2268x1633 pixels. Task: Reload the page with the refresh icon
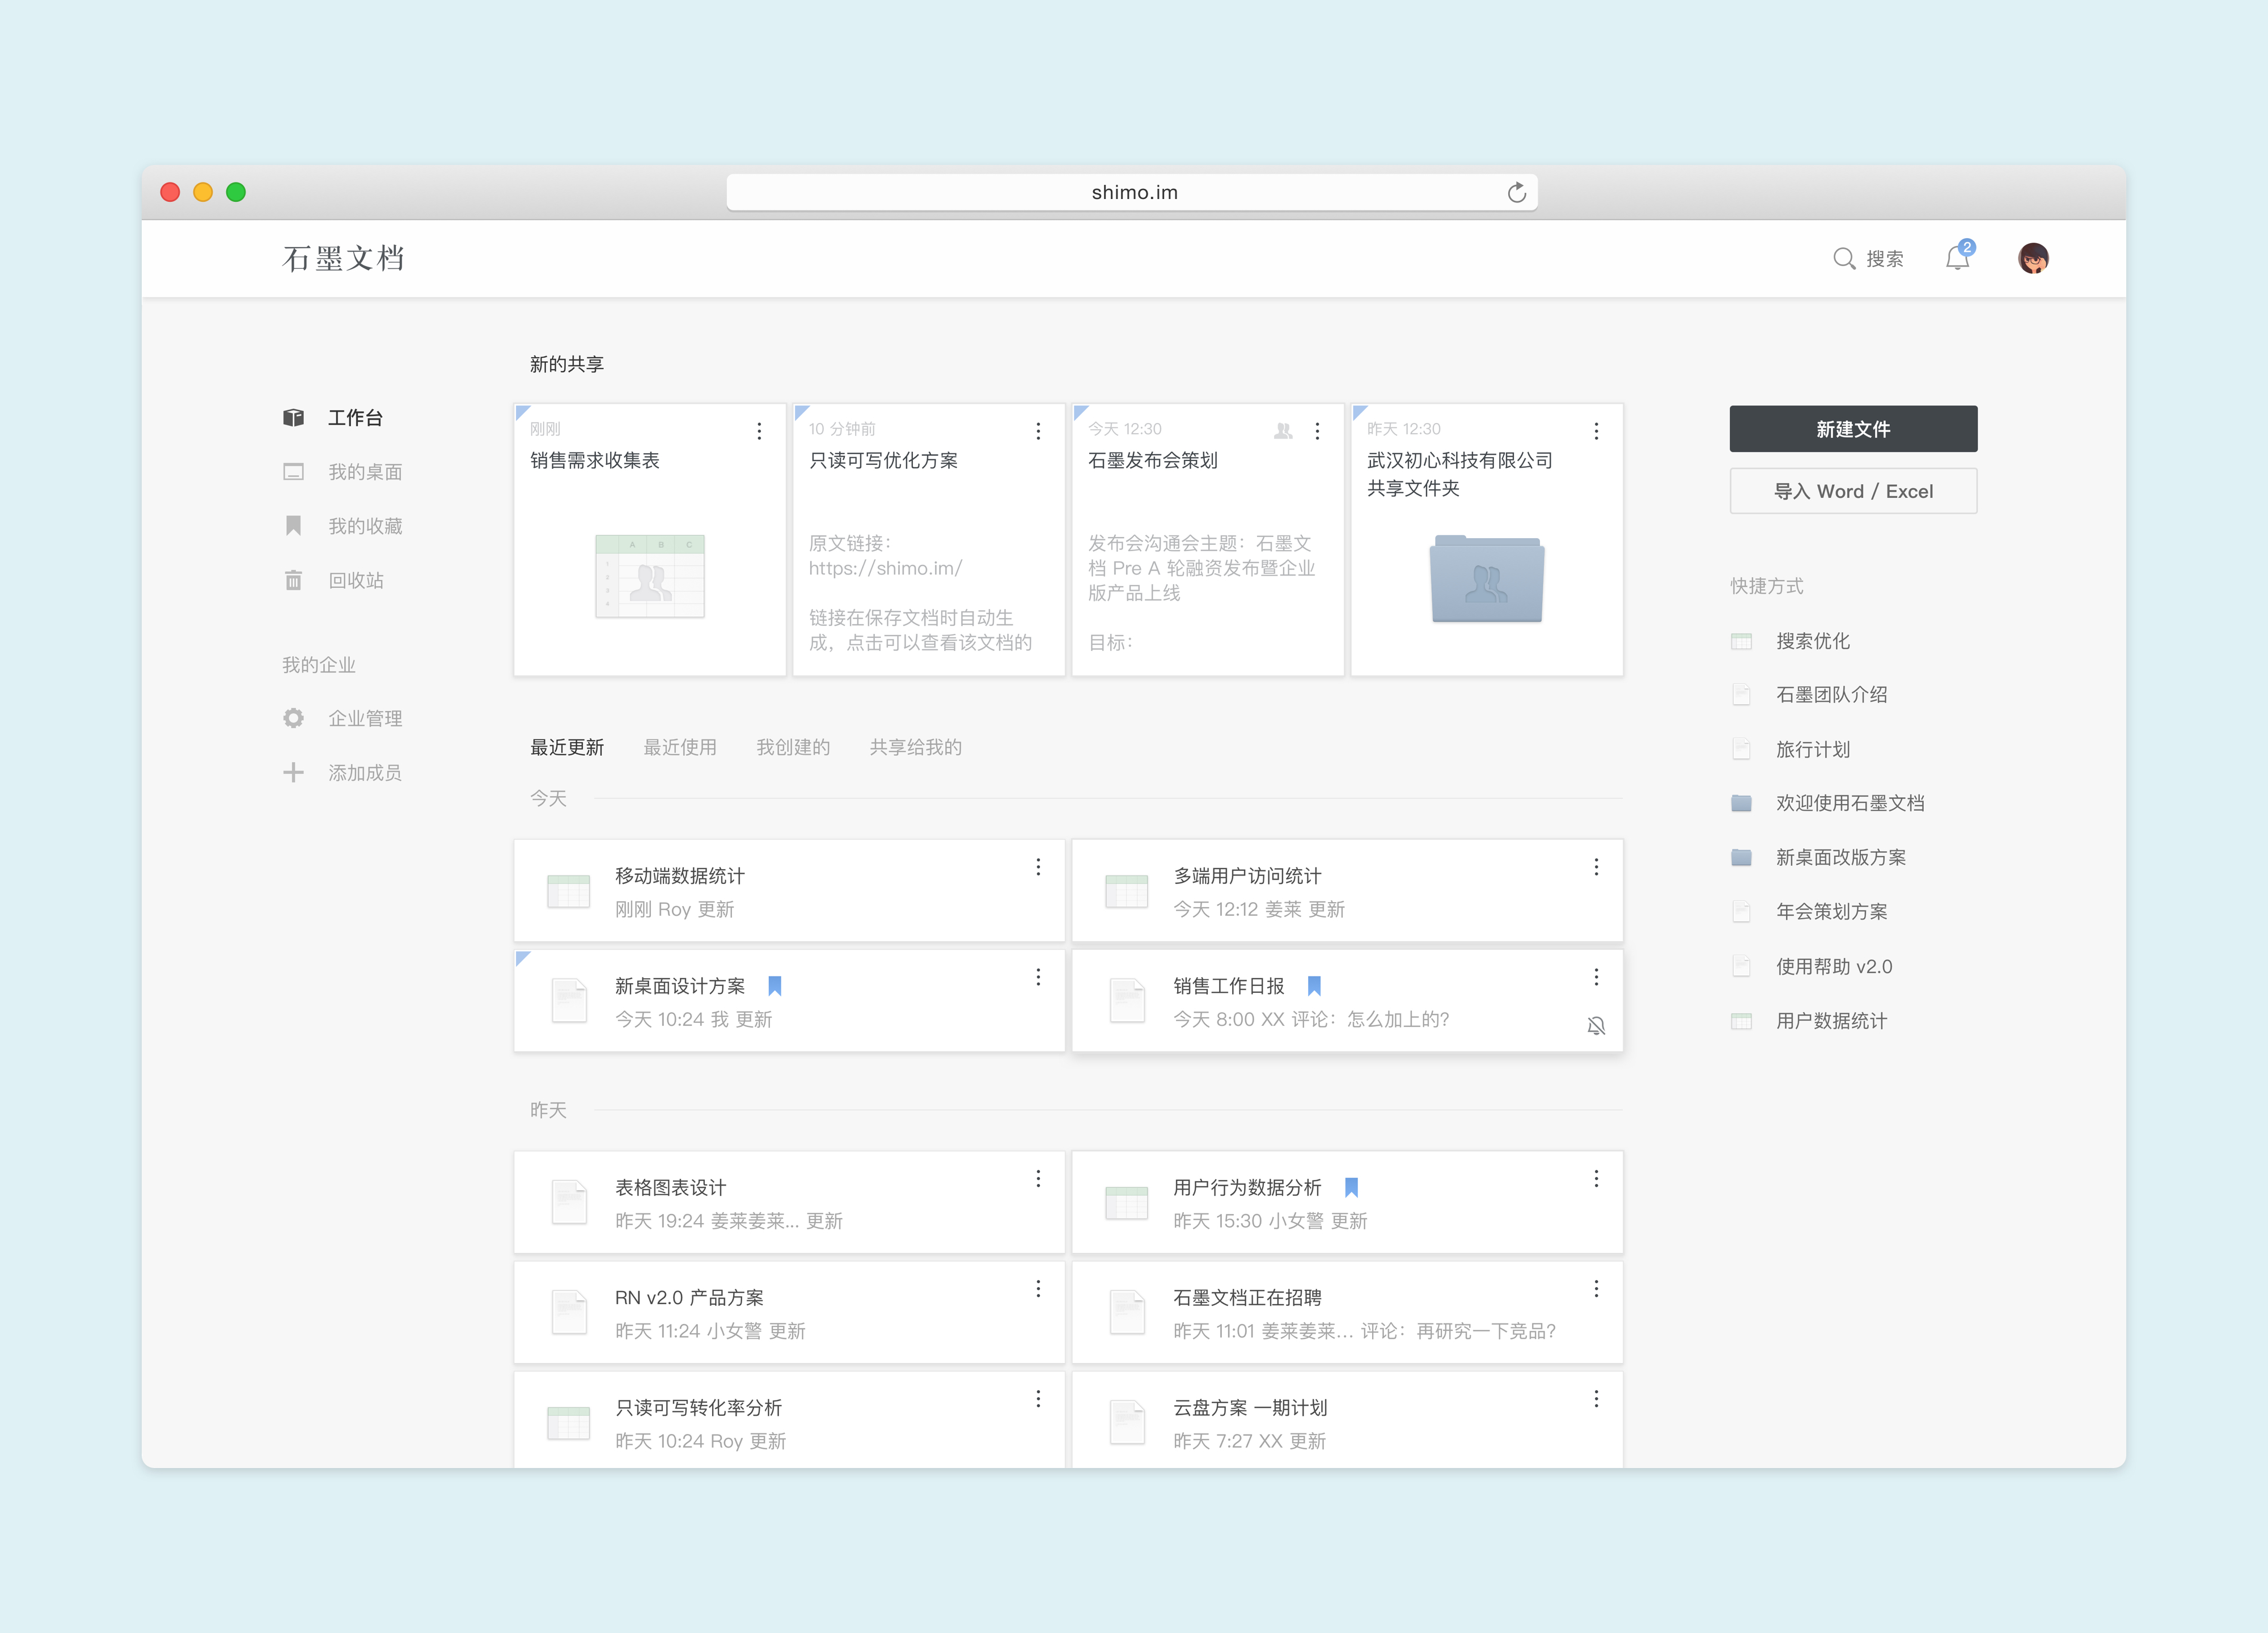(x=1516, y=193)
